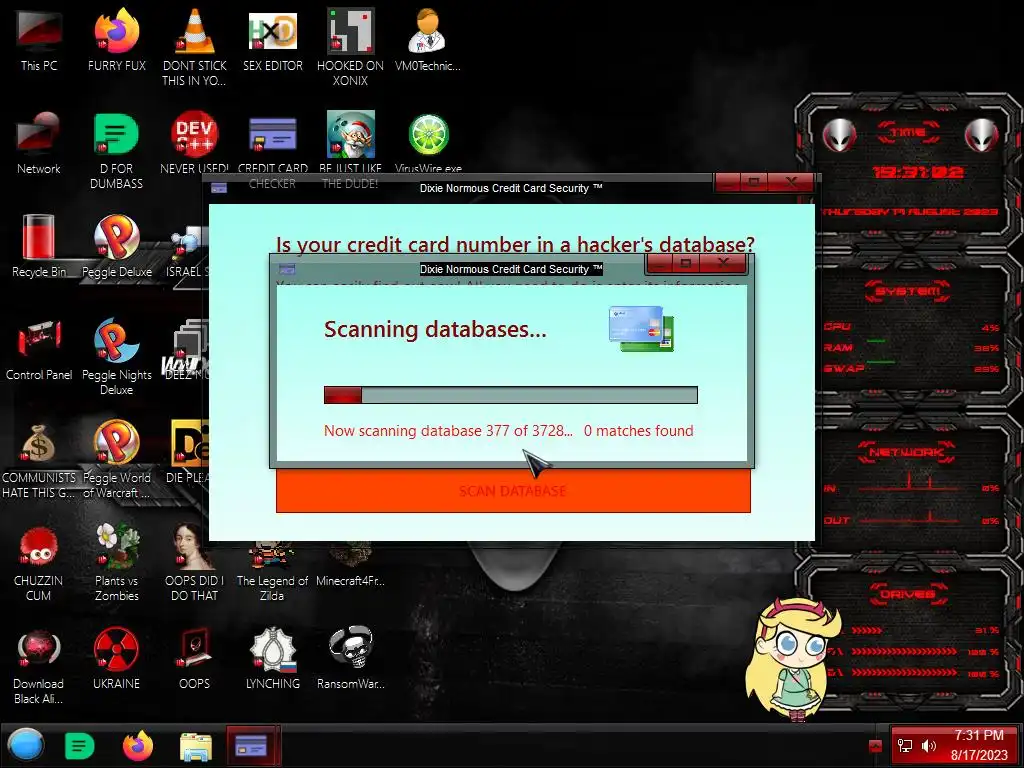Open the CHUZZIN CUM red fuzzy icon
Viewport: 1024px width, 768px height.
pyautogui.click(x=39, y=563)
